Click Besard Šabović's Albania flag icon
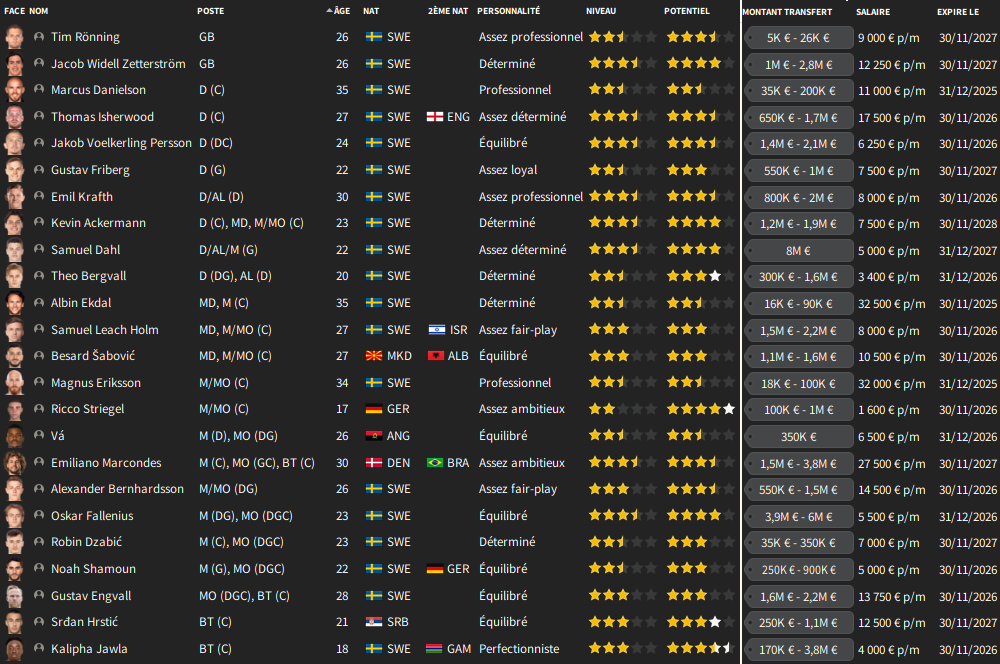 tap(435, 356)
